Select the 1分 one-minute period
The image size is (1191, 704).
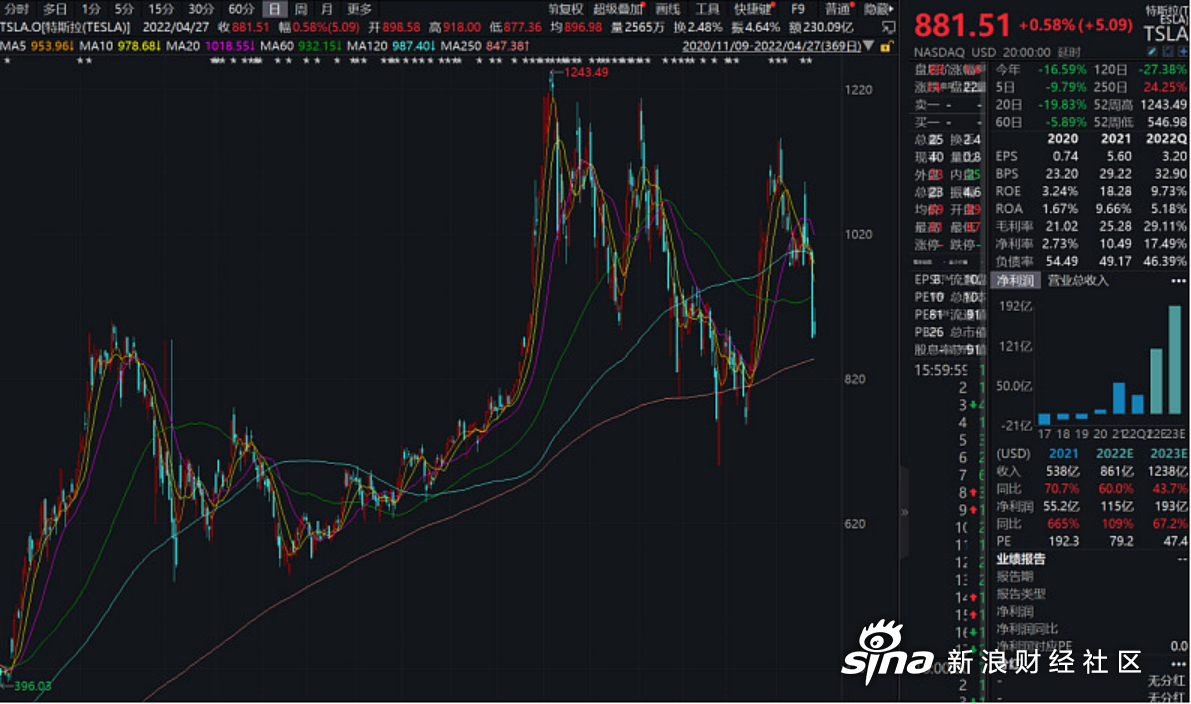pos(91,9)
